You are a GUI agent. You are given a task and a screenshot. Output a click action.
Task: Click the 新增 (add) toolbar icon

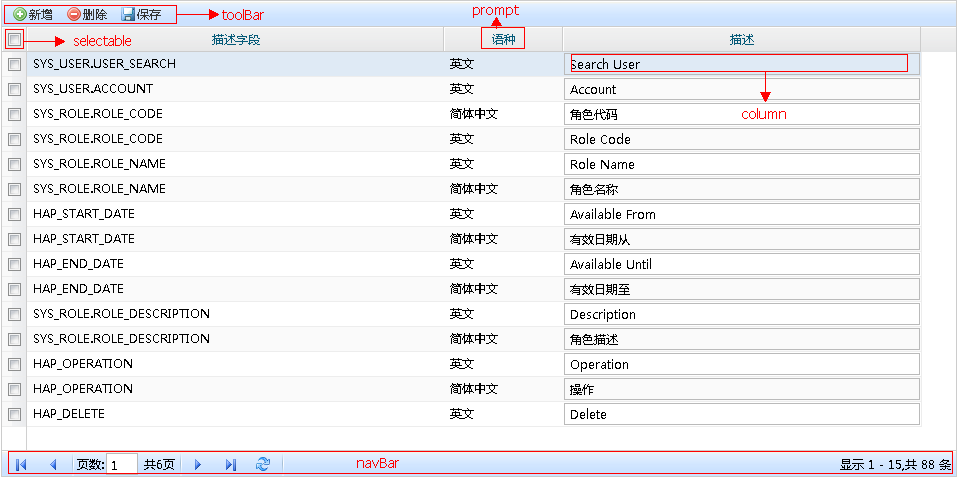click(20, 15)
